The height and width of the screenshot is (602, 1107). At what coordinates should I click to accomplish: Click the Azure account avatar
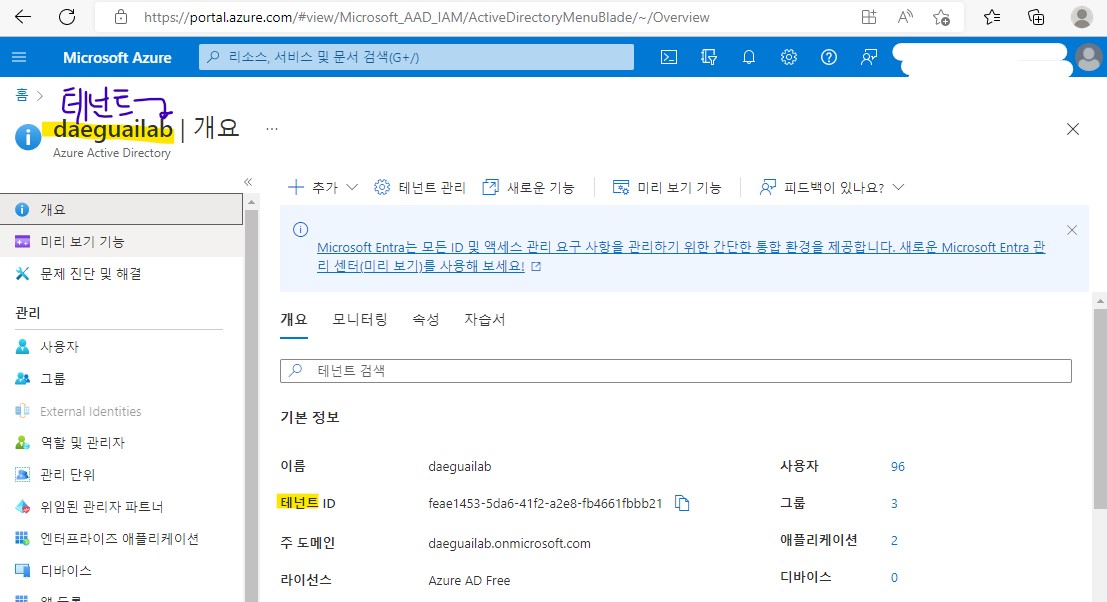(1089, 57)
